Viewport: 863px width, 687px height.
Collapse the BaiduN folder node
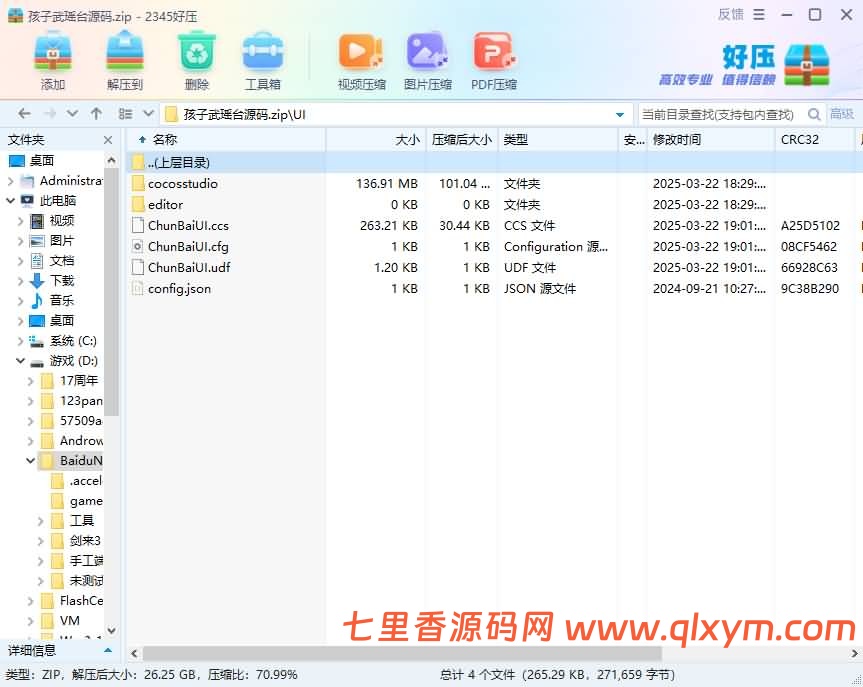(x=29, y=460)
